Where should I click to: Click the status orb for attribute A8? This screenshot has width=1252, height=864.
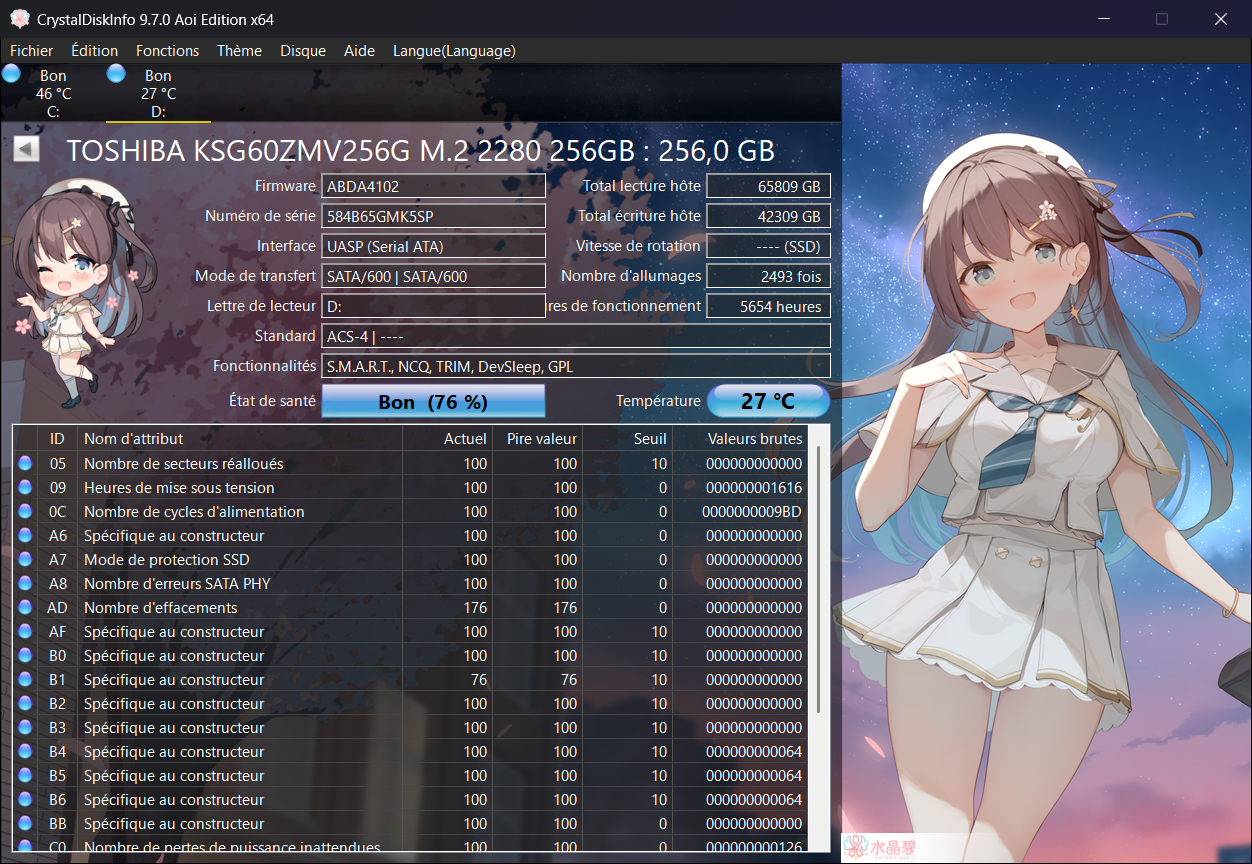coord(25,584)
